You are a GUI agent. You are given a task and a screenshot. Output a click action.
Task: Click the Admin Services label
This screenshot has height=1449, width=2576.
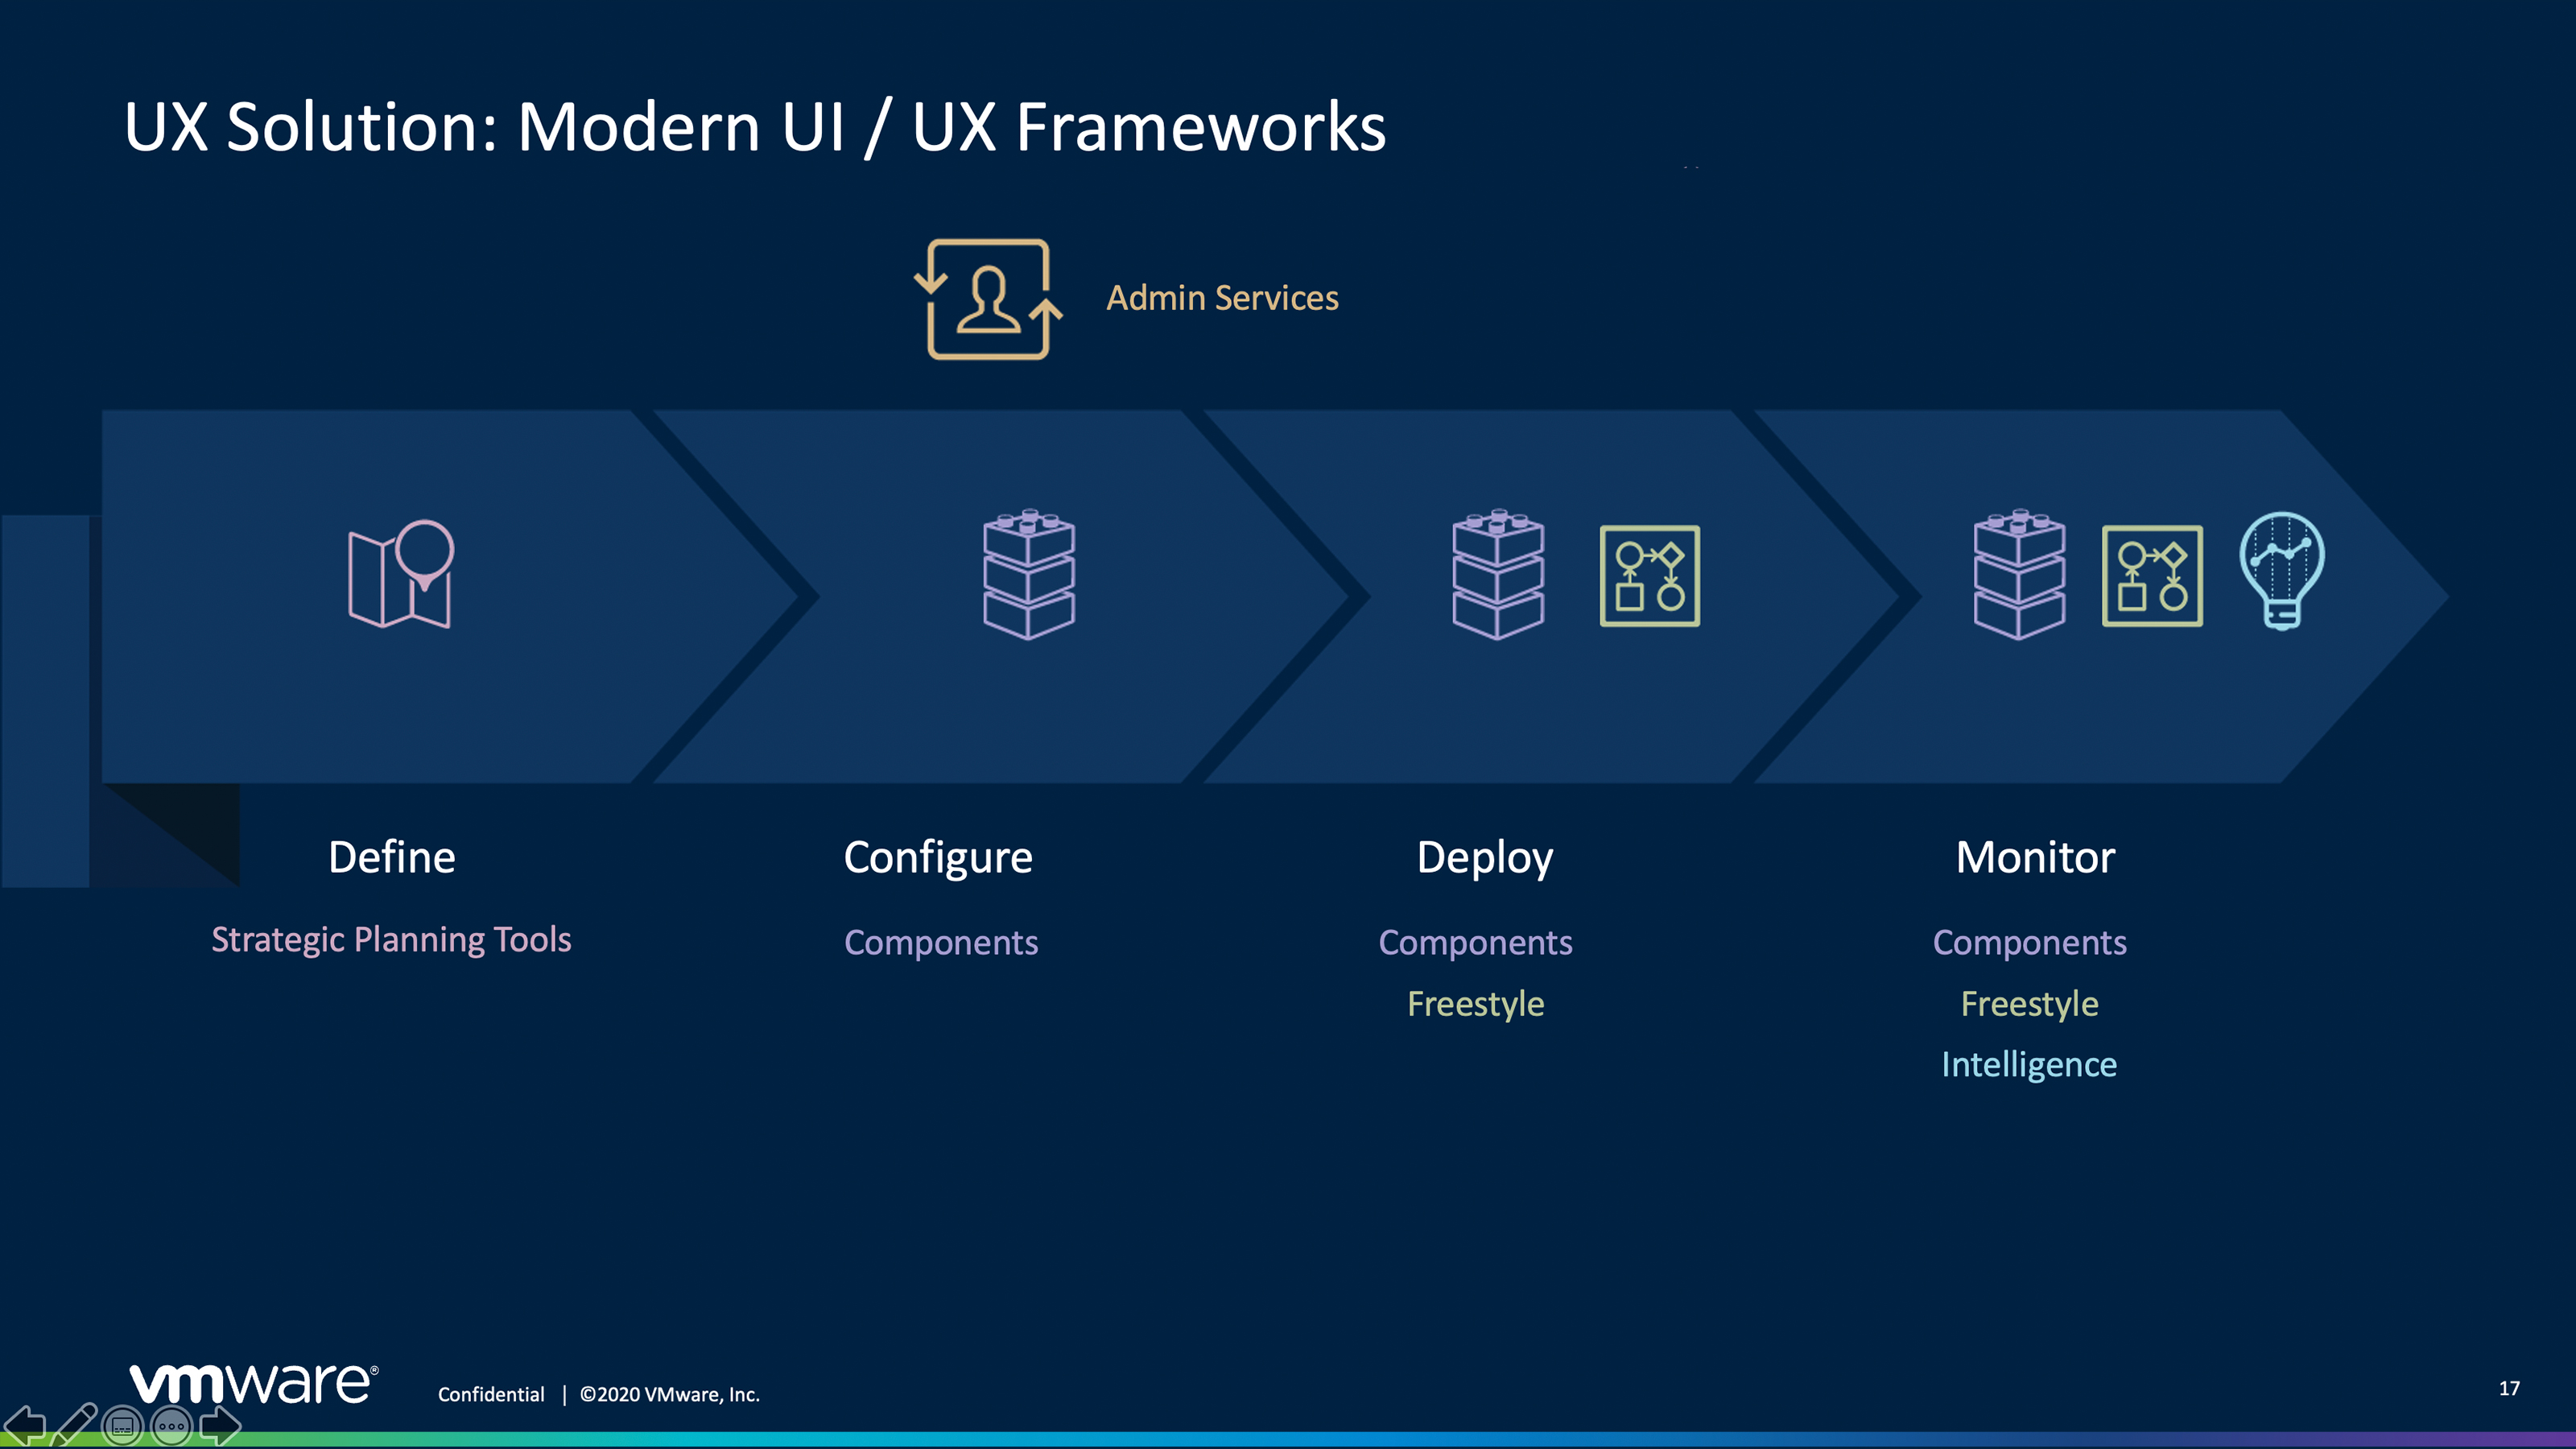[1222, 298]
